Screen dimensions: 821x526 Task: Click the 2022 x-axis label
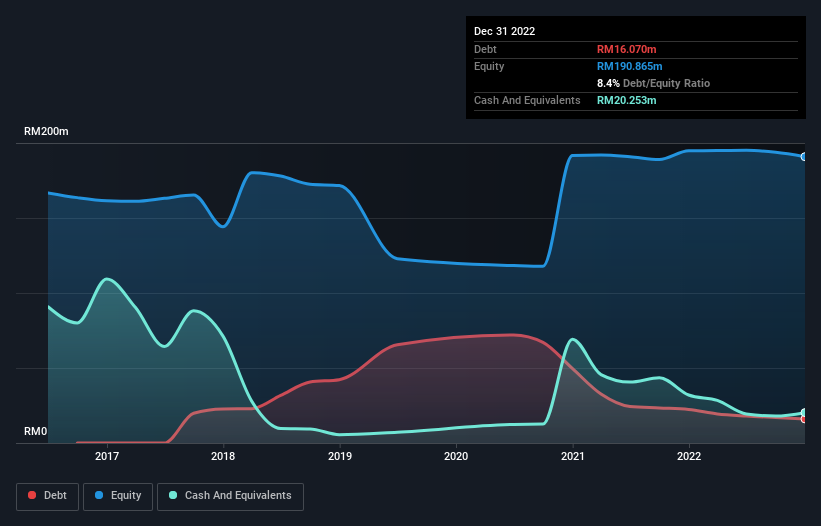pos(689,456)
